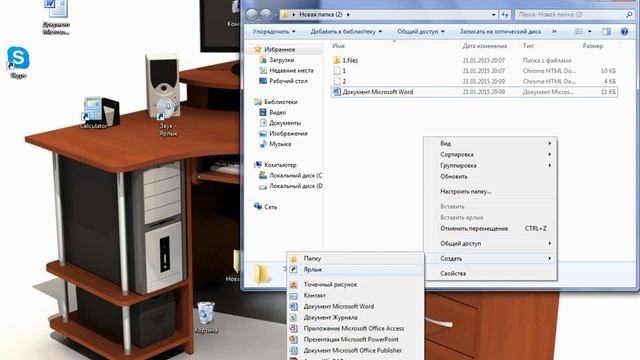Open the address bar history dropdown
The width and height of the screenshot is (640, 360).
pos(493,15)
